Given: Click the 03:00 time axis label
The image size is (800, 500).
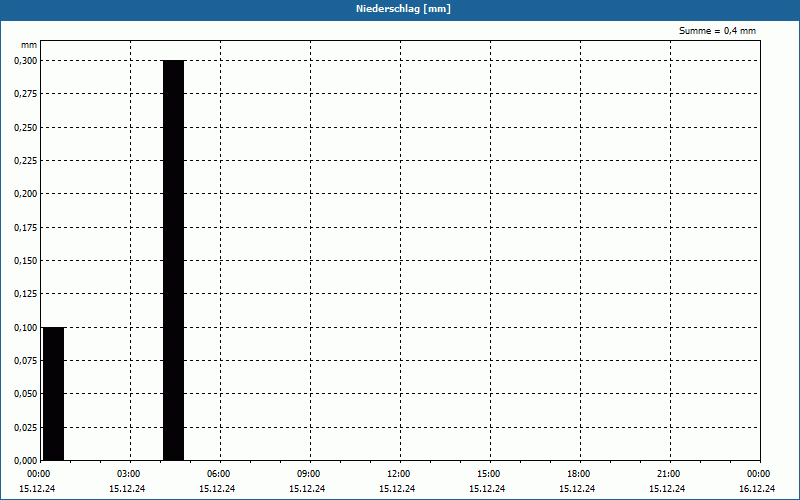Looking at the screenshot, I should coord(128,474).
